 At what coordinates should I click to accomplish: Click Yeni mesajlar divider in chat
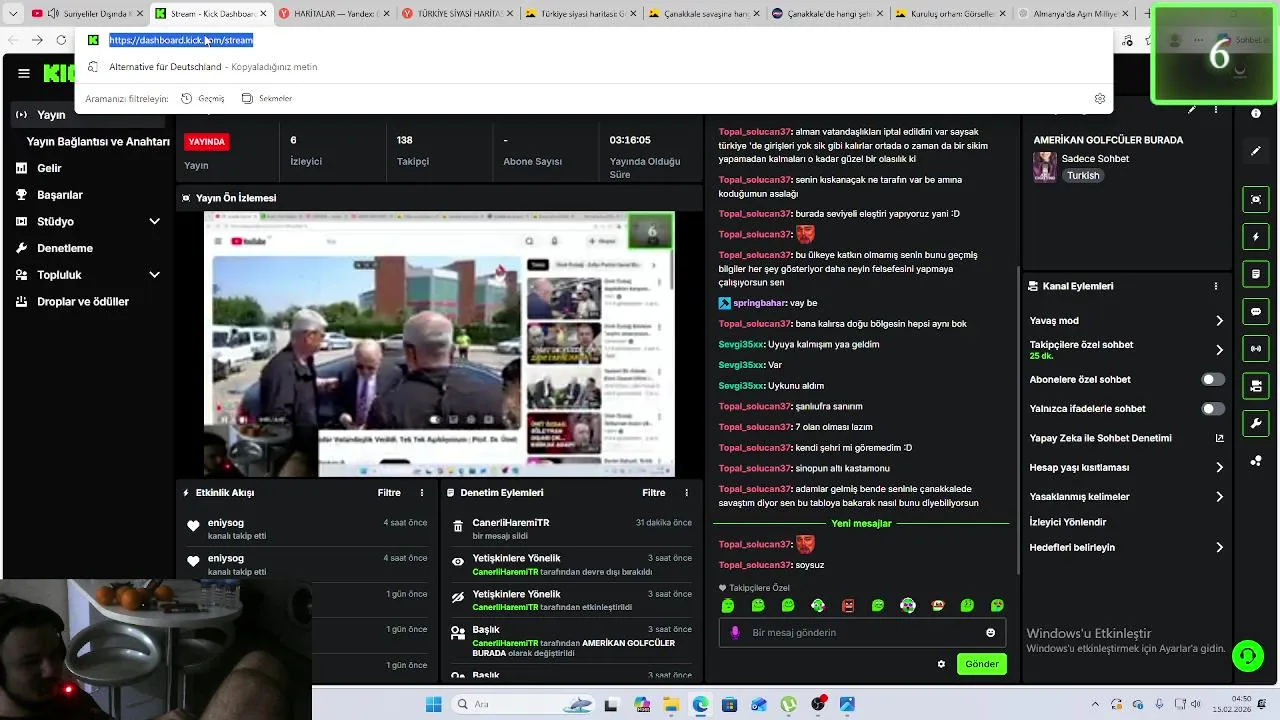click(861, 524)
